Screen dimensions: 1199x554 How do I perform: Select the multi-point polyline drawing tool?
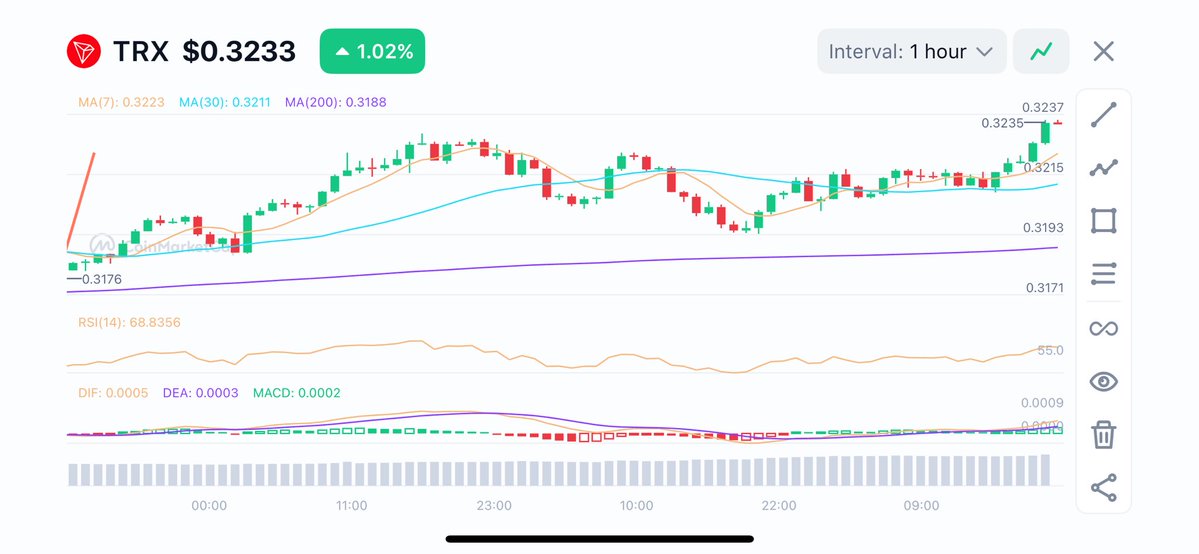pos(1103,168)
